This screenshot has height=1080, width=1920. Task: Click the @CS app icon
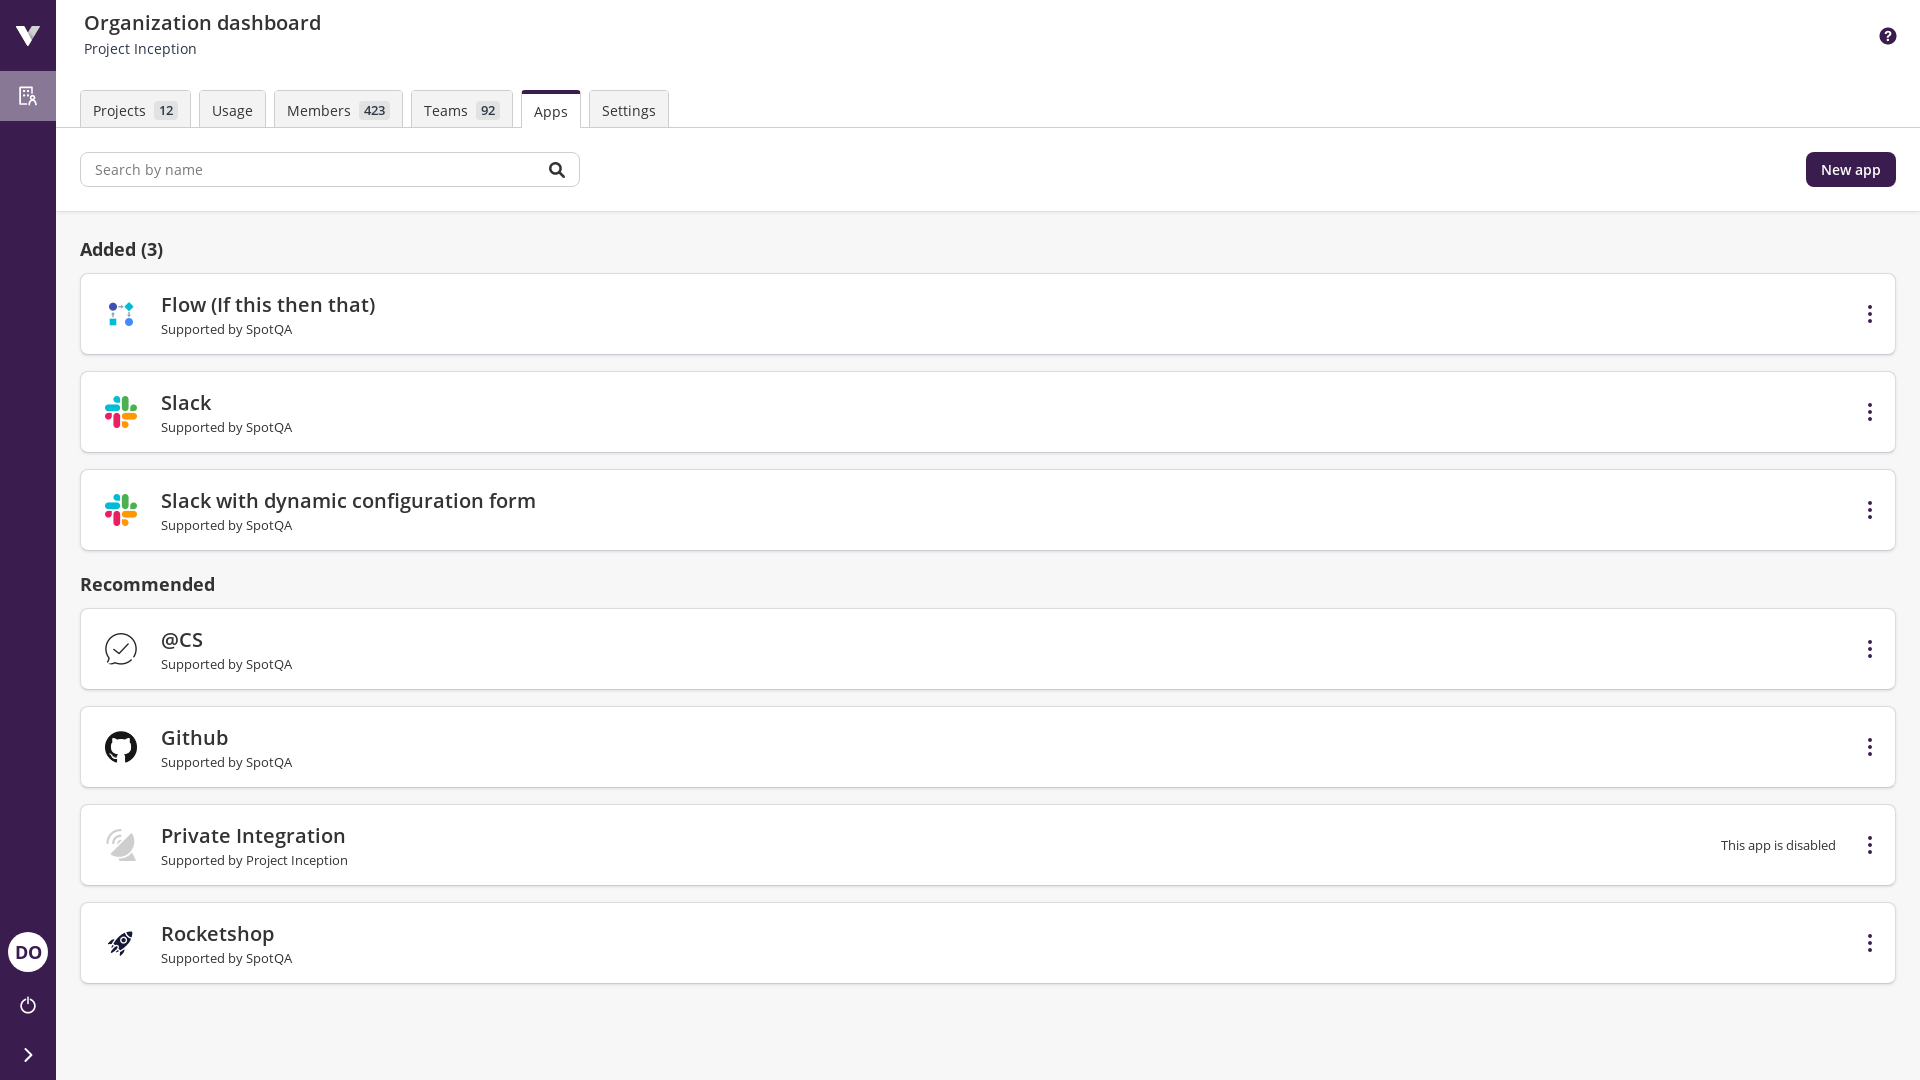121,649
